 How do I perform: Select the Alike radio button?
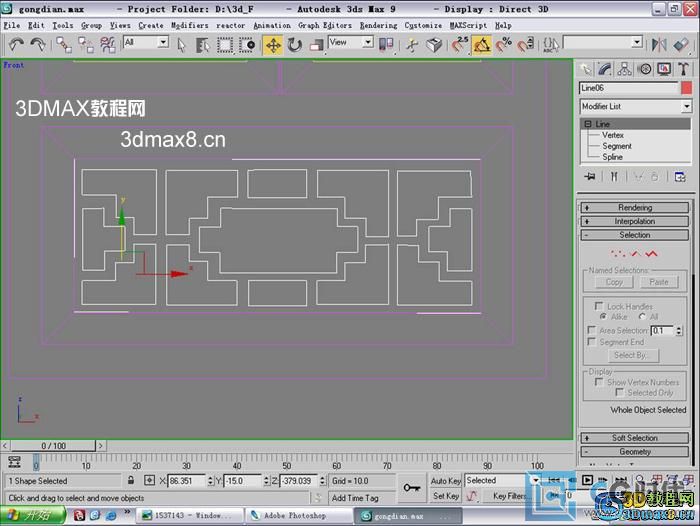604,317
